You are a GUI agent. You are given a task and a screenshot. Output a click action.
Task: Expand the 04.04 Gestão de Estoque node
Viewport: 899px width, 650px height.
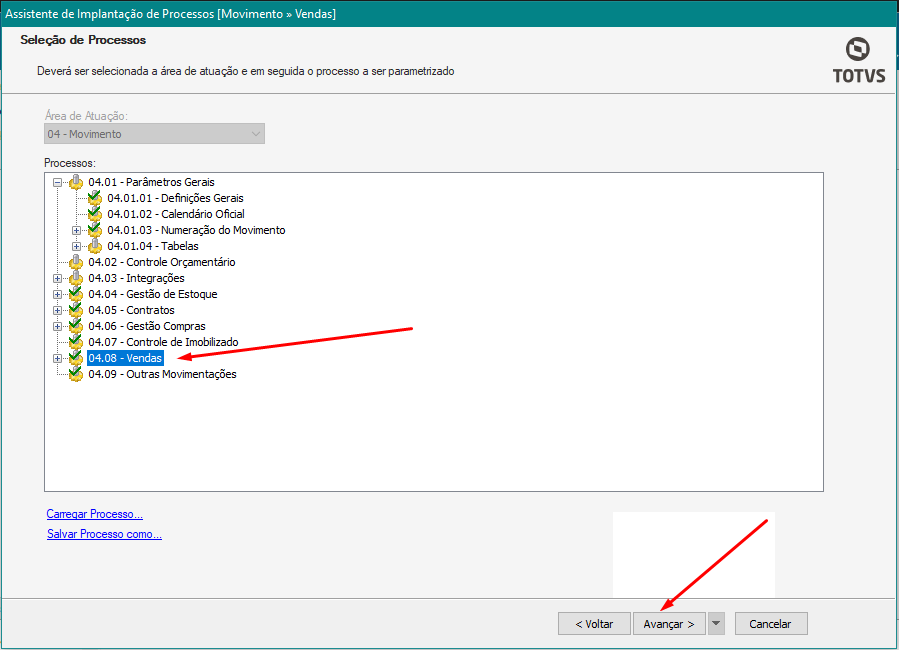pos(57,295)
